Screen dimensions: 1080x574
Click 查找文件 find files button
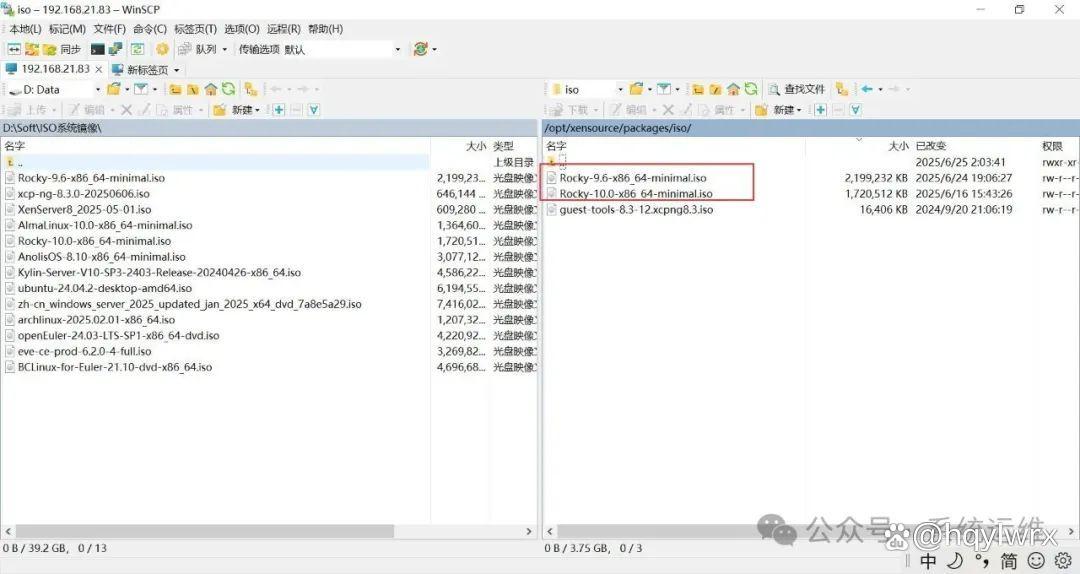(796, 89)
